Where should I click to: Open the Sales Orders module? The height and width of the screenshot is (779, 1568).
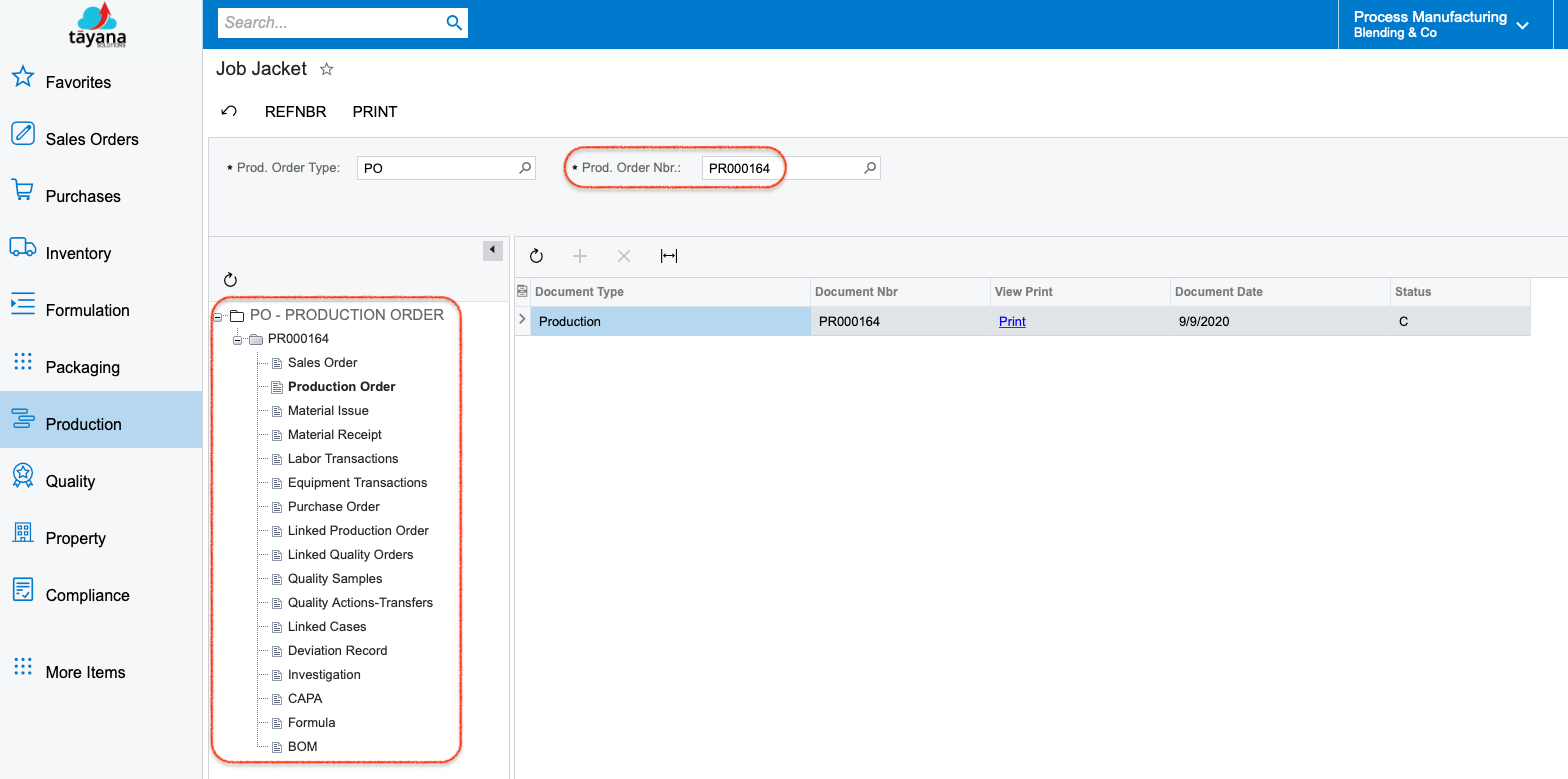(x=101, y=139)
